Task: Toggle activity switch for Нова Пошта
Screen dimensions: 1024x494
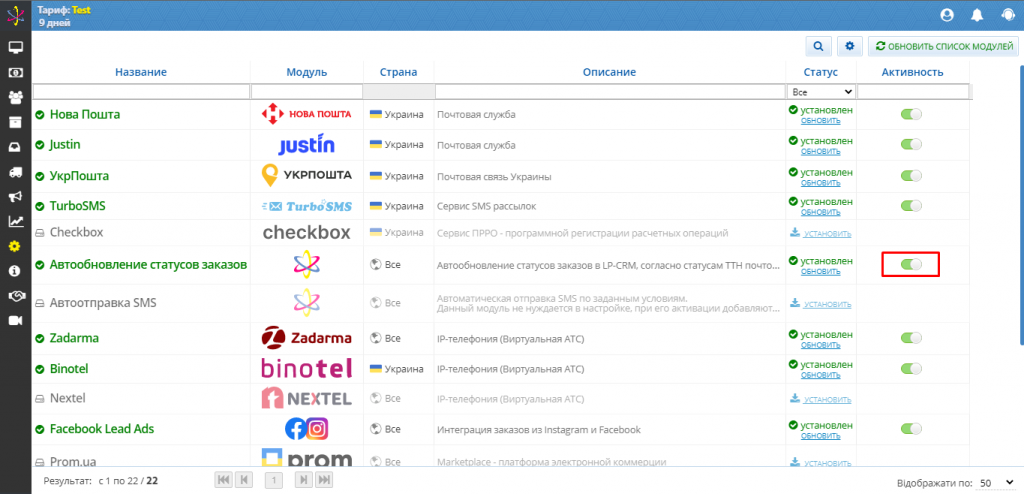Action: (x=911, y=114)
